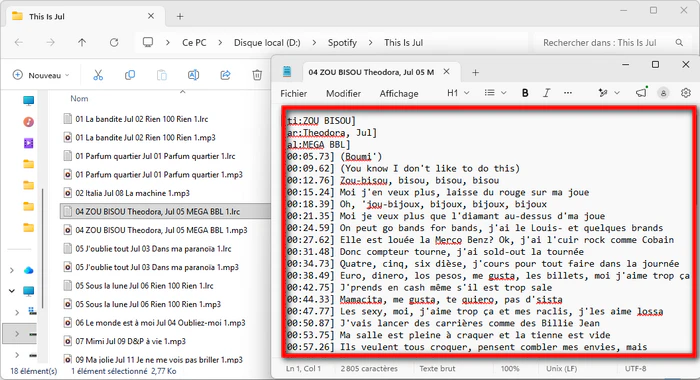
Task: Click the Paste icon in Explorer toolbar
Action: pyautogui.click(x=162, y=75)
